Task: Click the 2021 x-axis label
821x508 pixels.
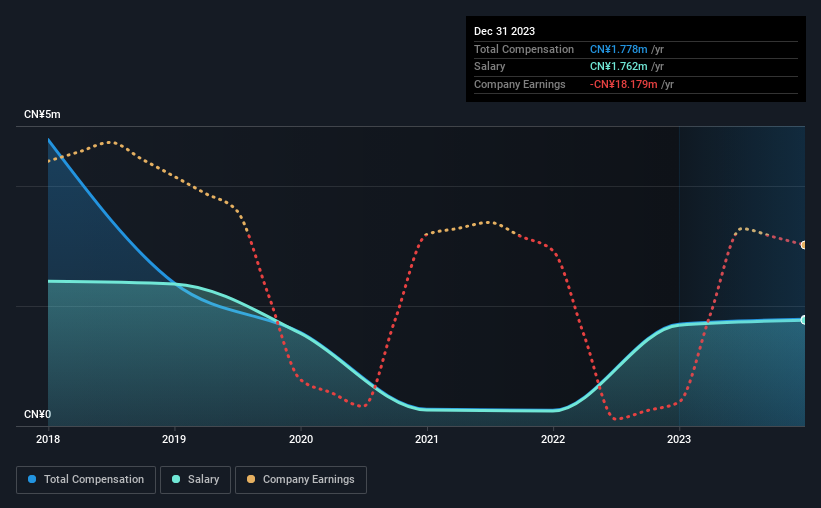Action: pos(427,439)
